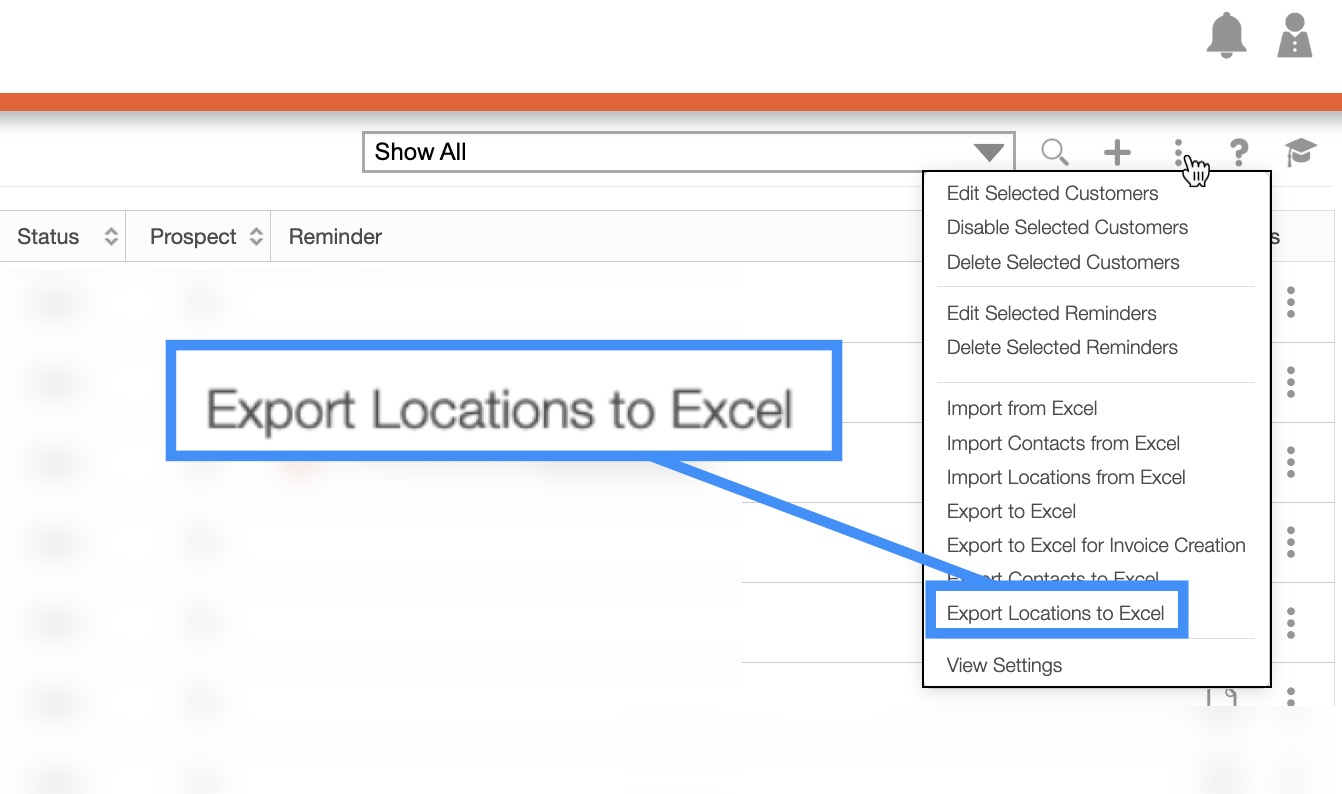Open the graduation cap training icon
The width and height of the screenshot is (1342, 794).
[x=1300, y=152]
